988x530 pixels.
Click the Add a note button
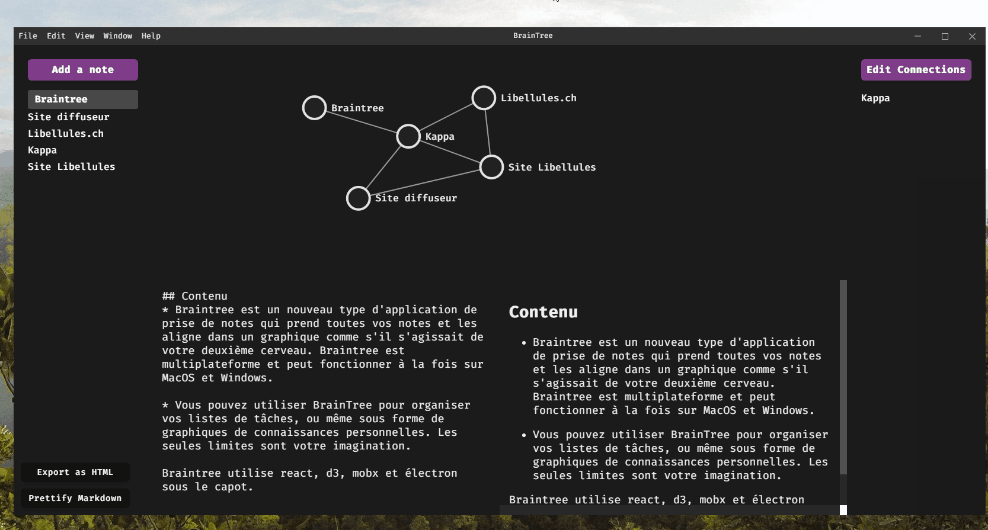83,70
